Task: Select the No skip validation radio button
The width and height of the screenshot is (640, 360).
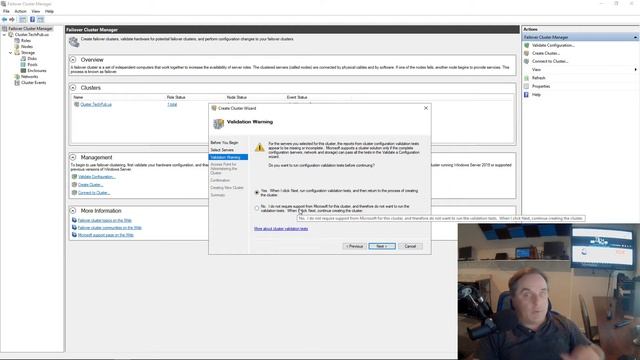Action: click(257, 208)
